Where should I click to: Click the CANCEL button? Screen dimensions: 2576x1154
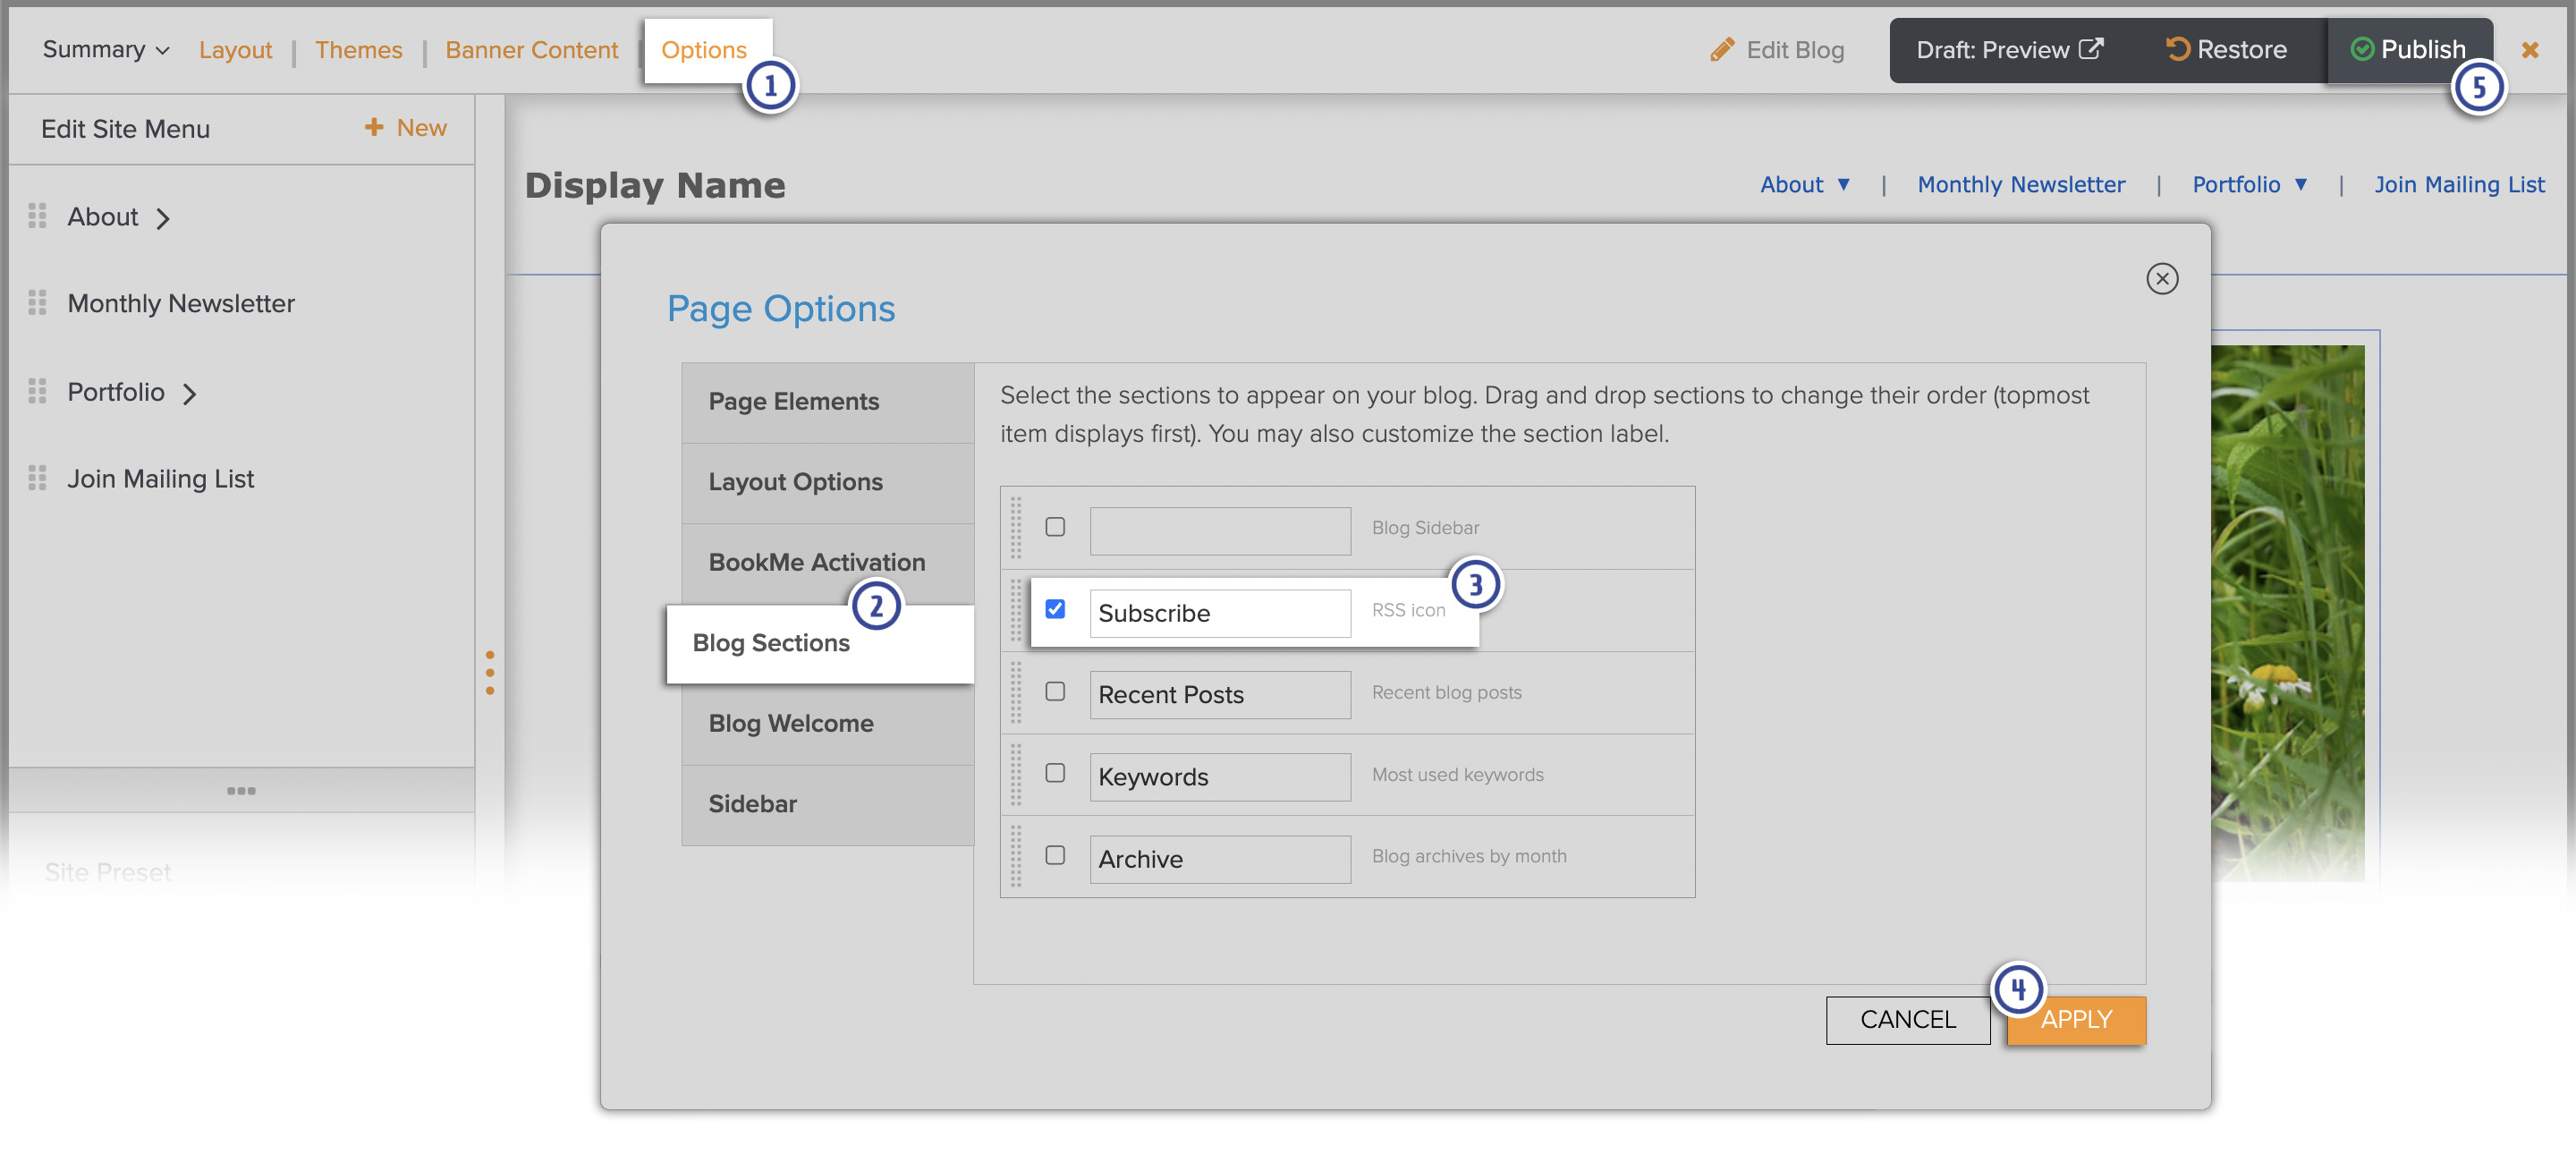1908,1020
